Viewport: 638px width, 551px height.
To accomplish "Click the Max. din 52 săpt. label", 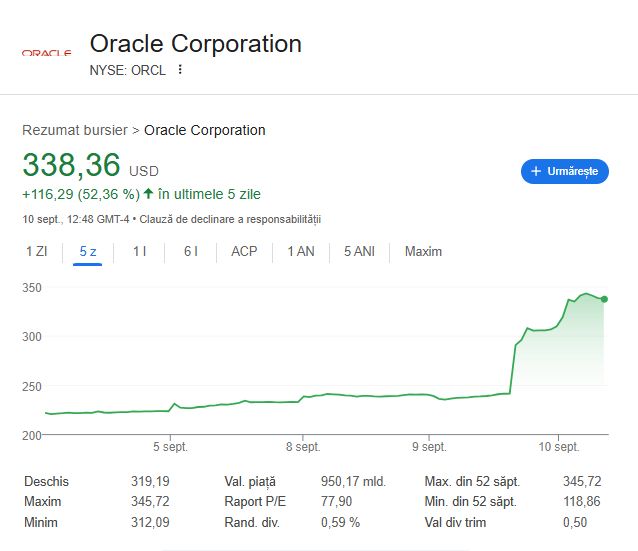I will pyautogui.click(x=472, y=481).
